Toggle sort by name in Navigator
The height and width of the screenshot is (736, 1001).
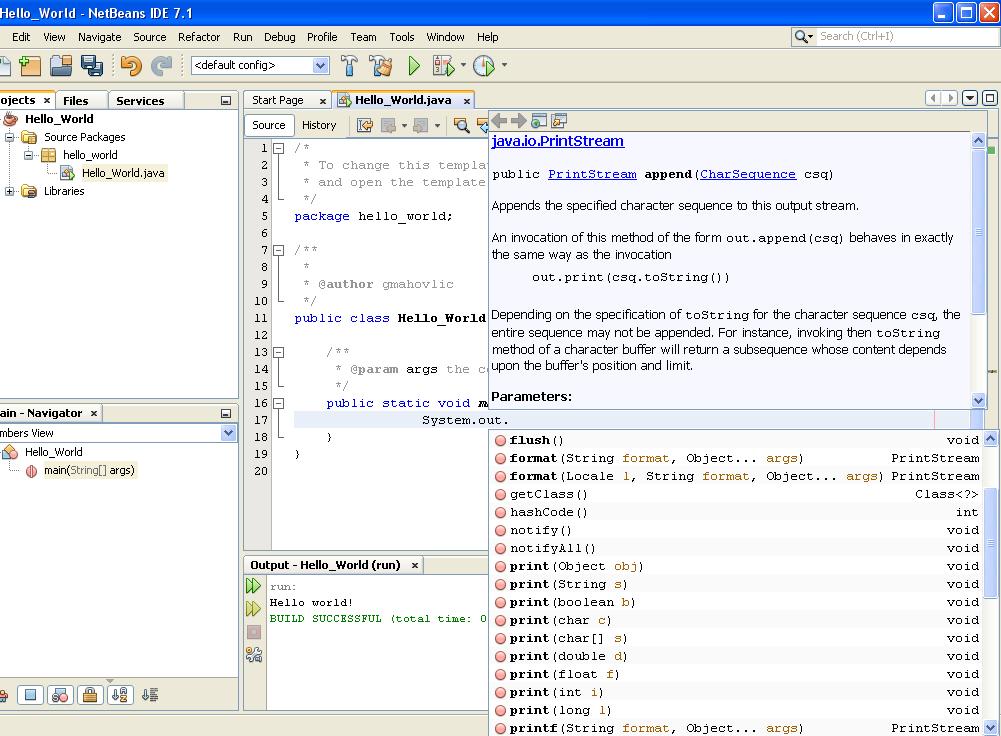pos(120,695)
